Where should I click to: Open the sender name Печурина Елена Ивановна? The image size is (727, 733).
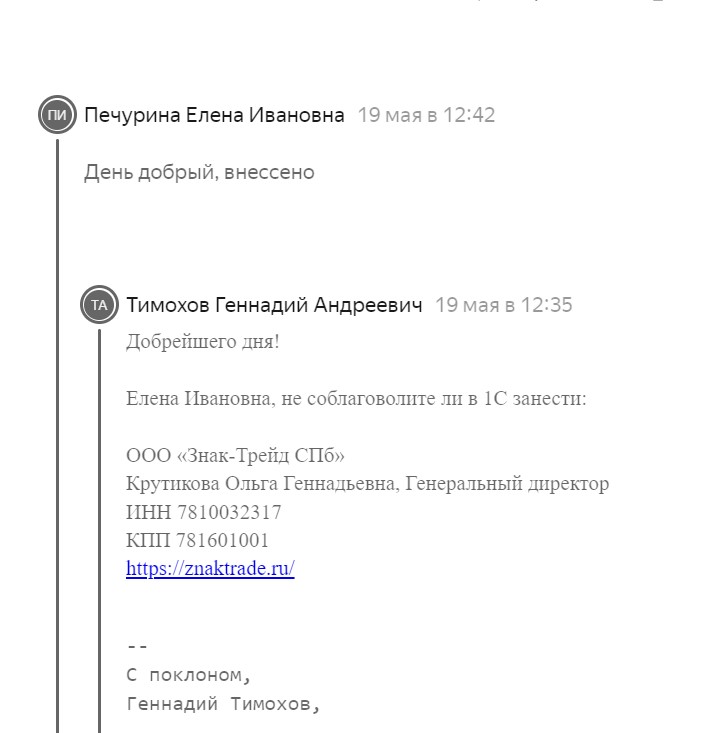click(214, 115)
